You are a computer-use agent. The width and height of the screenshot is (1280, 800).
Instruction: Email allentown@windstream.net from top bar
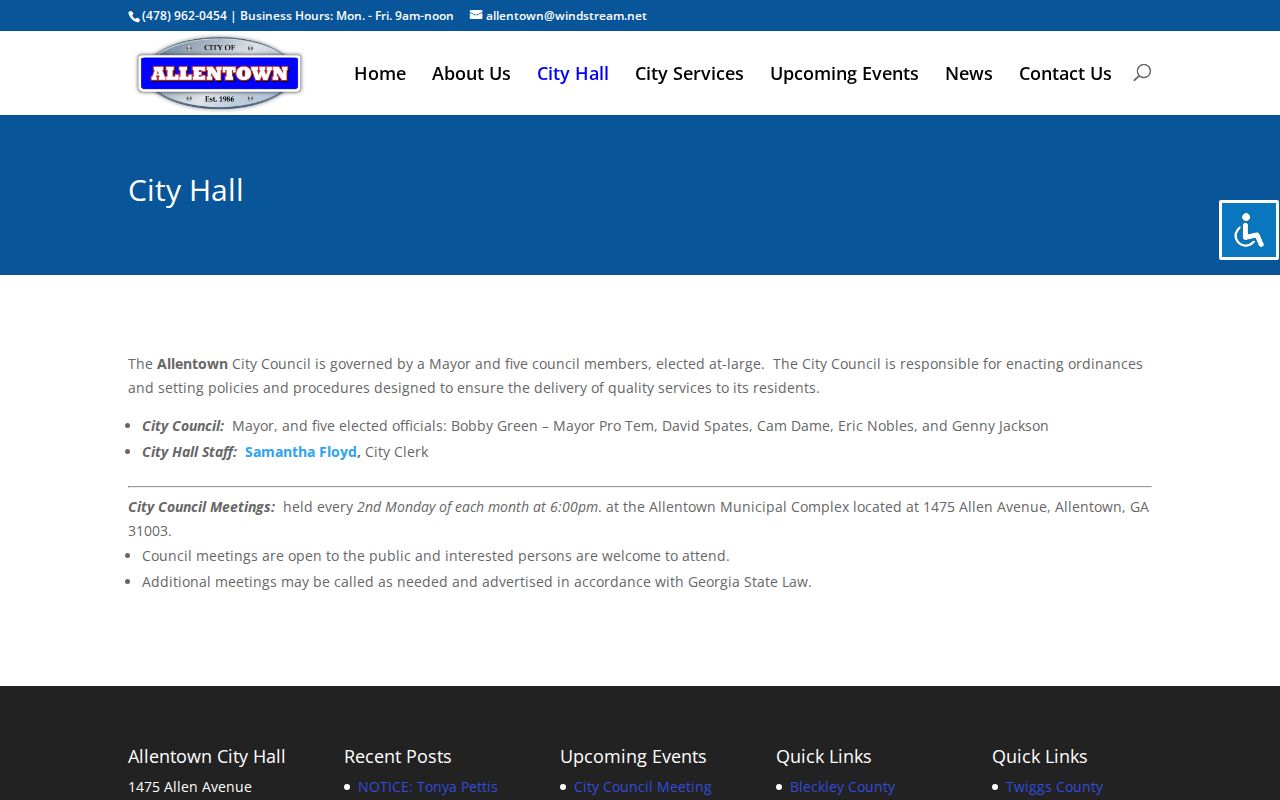[566, 16]
